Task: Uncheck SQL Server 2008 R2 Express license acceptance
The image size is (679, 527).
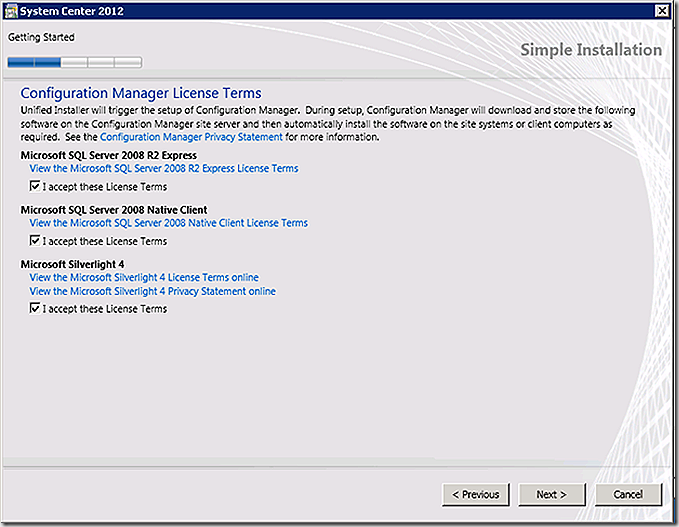Action: pyautogui.click(x=35, y=187)
